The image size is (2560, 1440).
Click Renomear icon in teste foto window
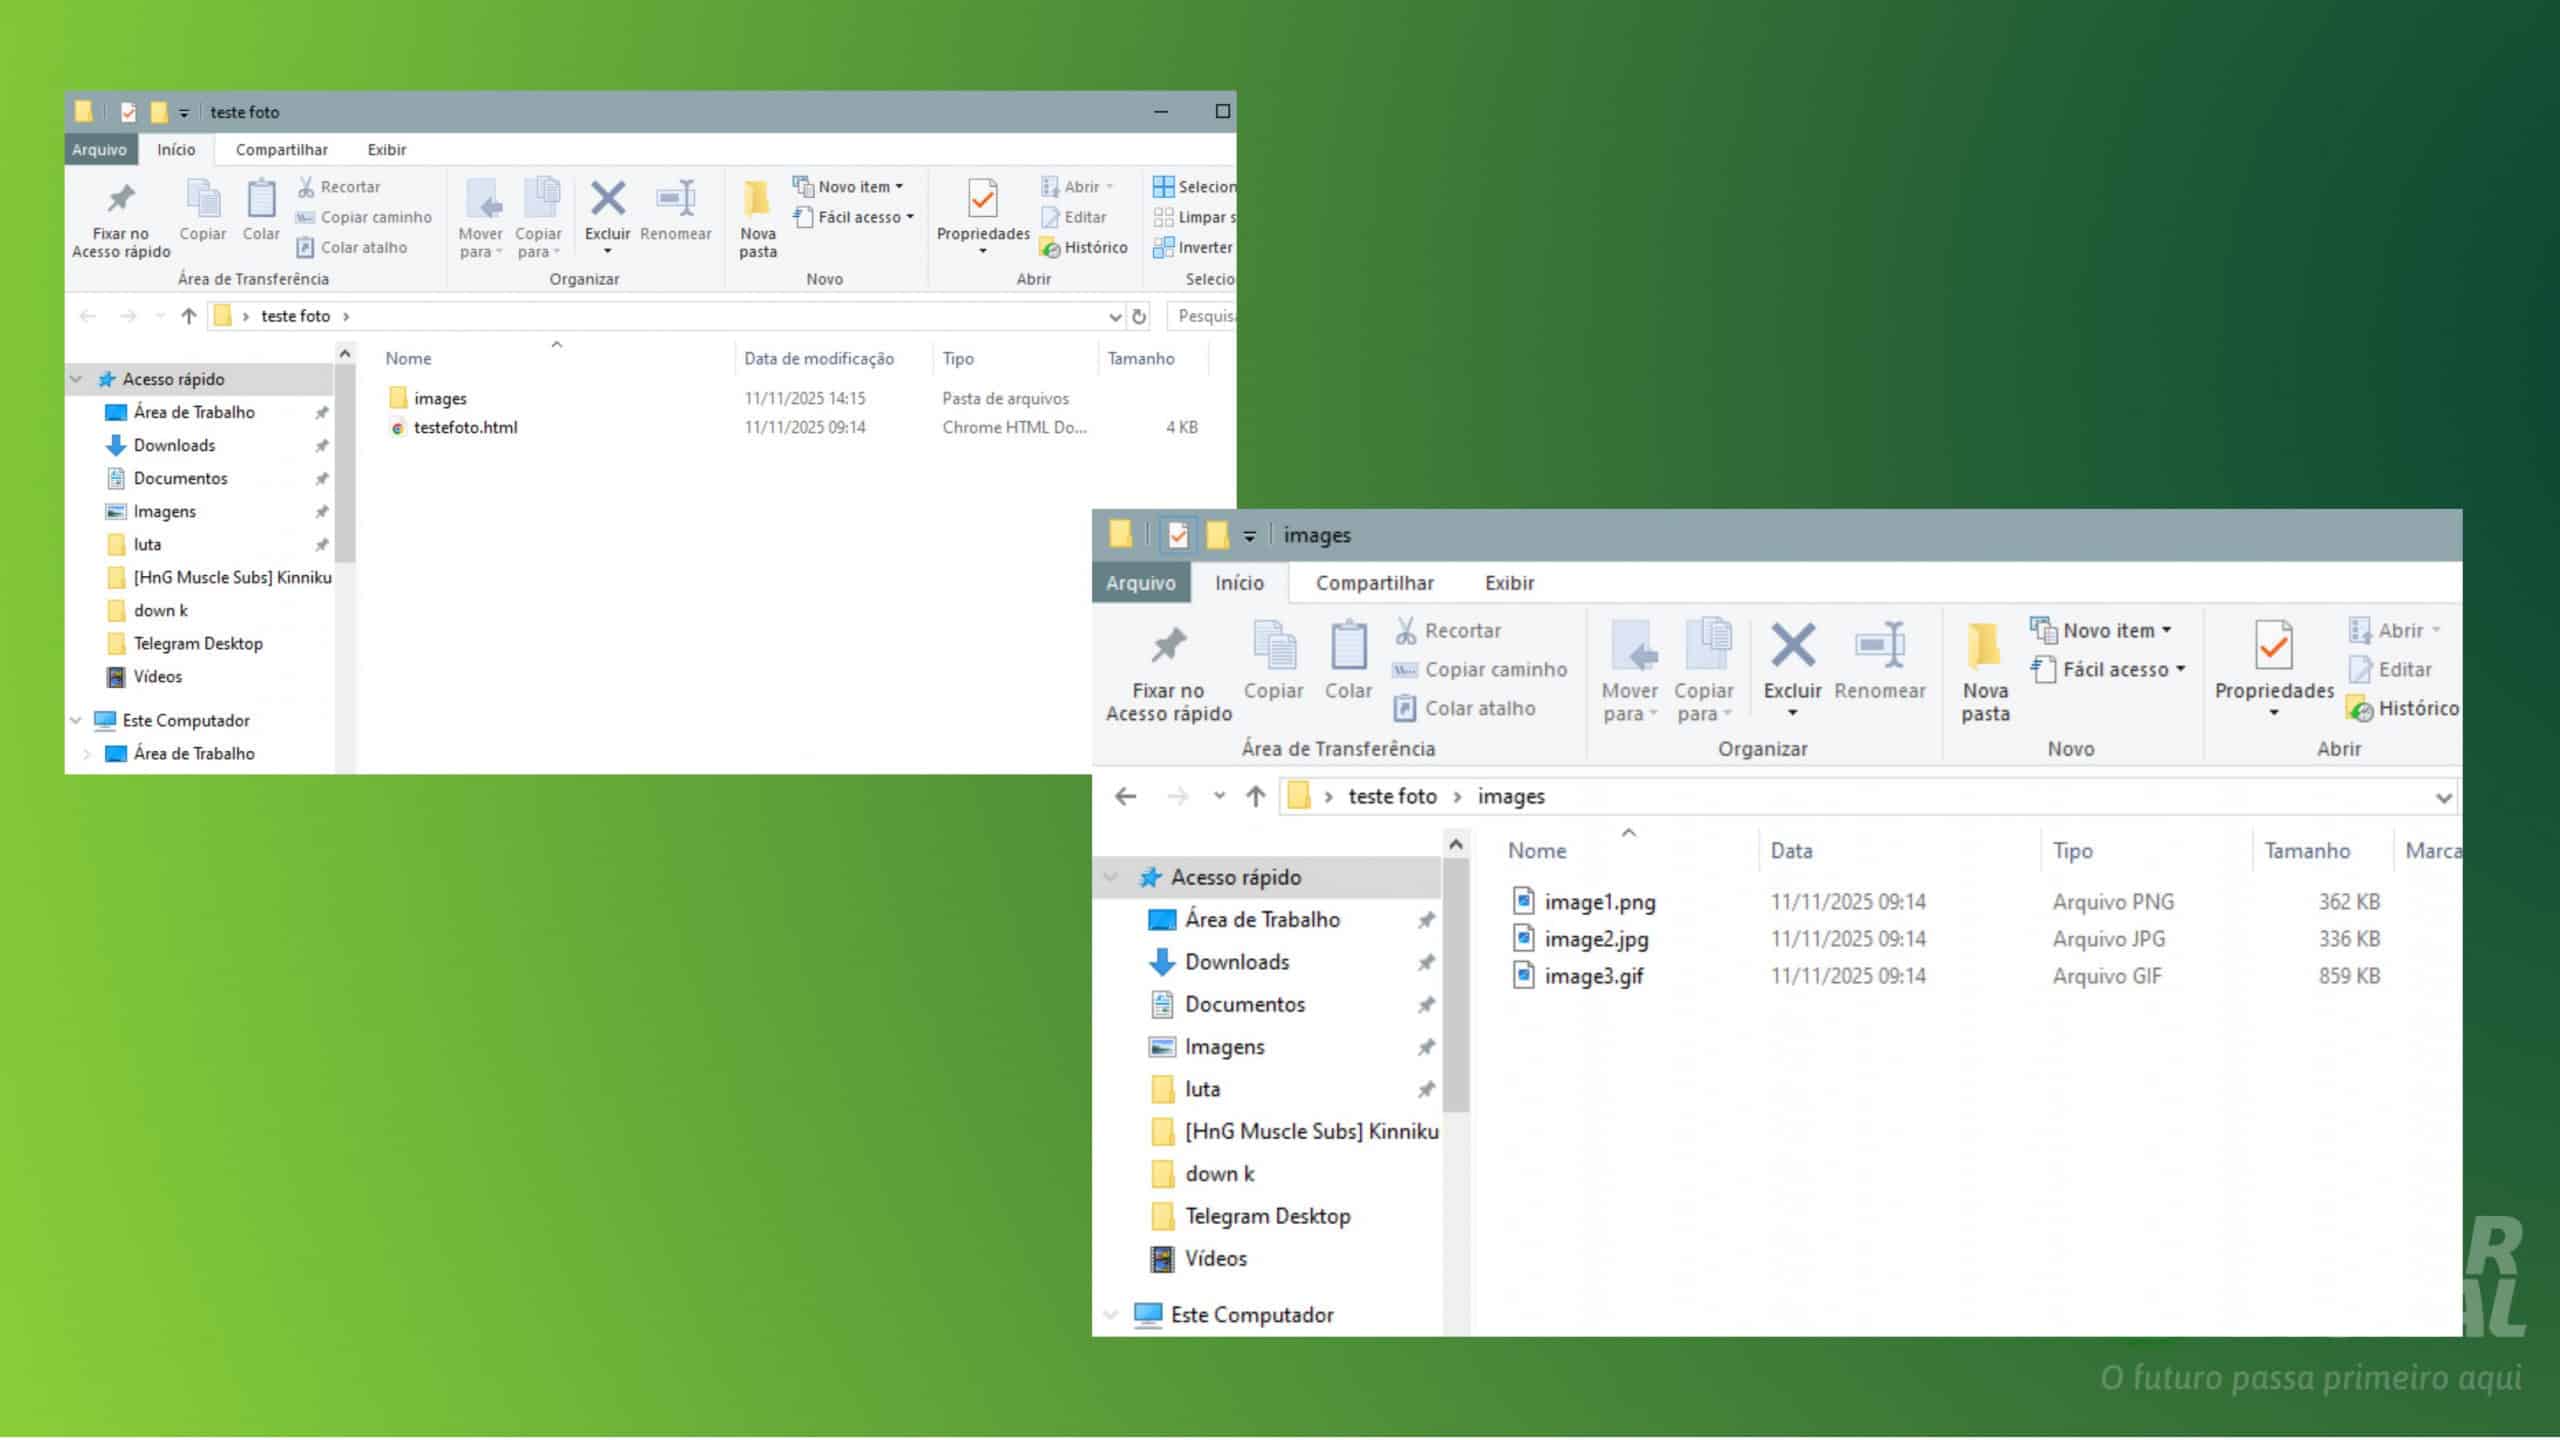[676, 199]
